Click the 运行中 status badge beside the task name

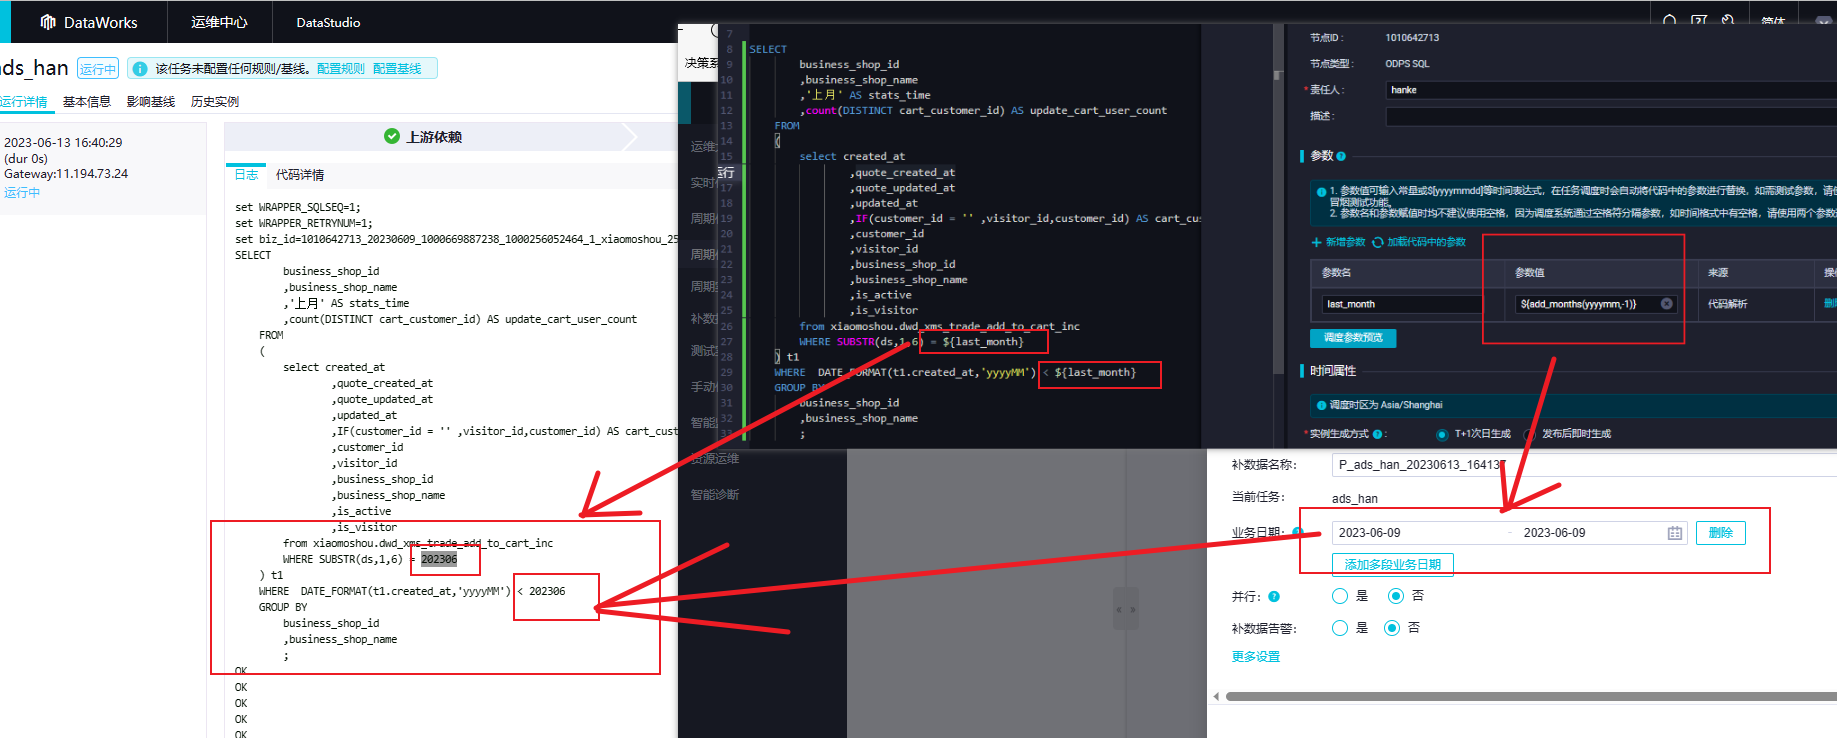98,69
